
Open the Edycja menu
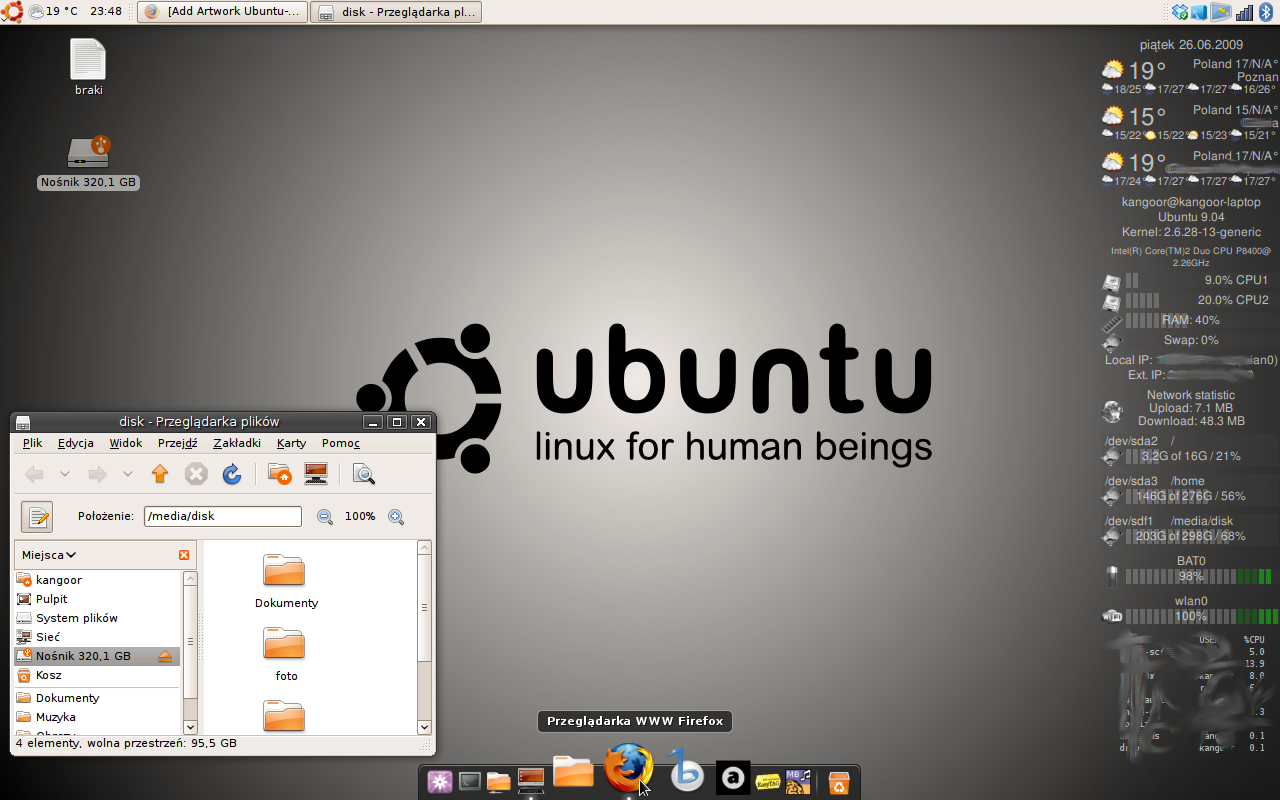(76, 443)
